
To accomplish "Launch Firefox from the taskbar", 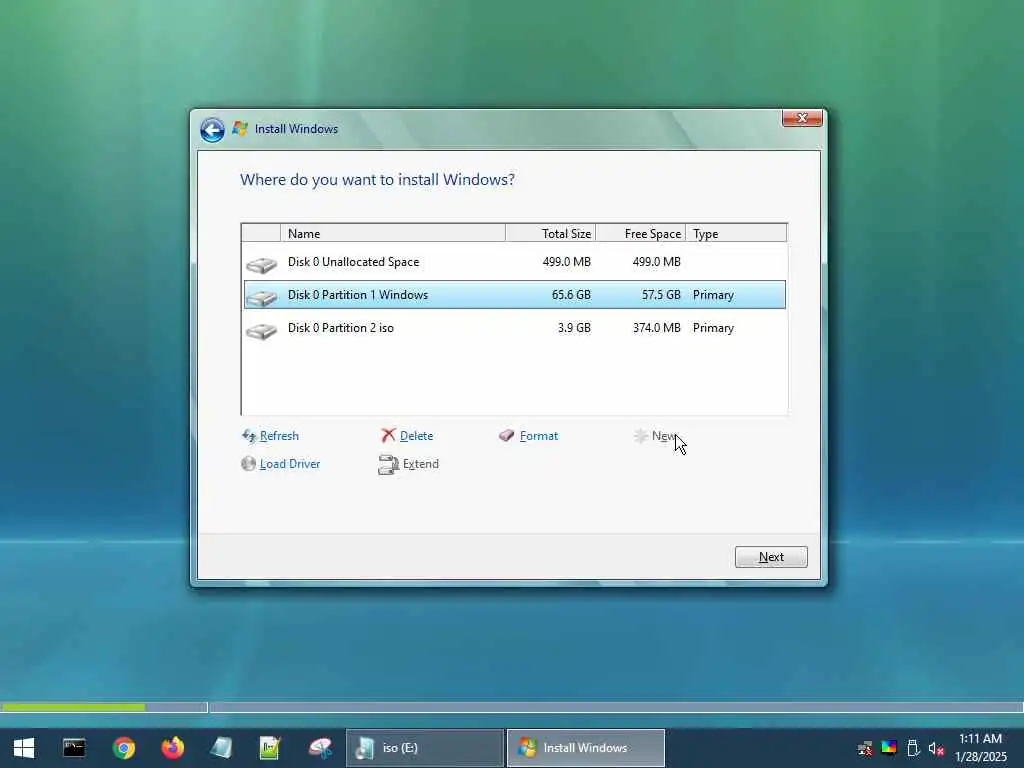I will tap(172, 748).
